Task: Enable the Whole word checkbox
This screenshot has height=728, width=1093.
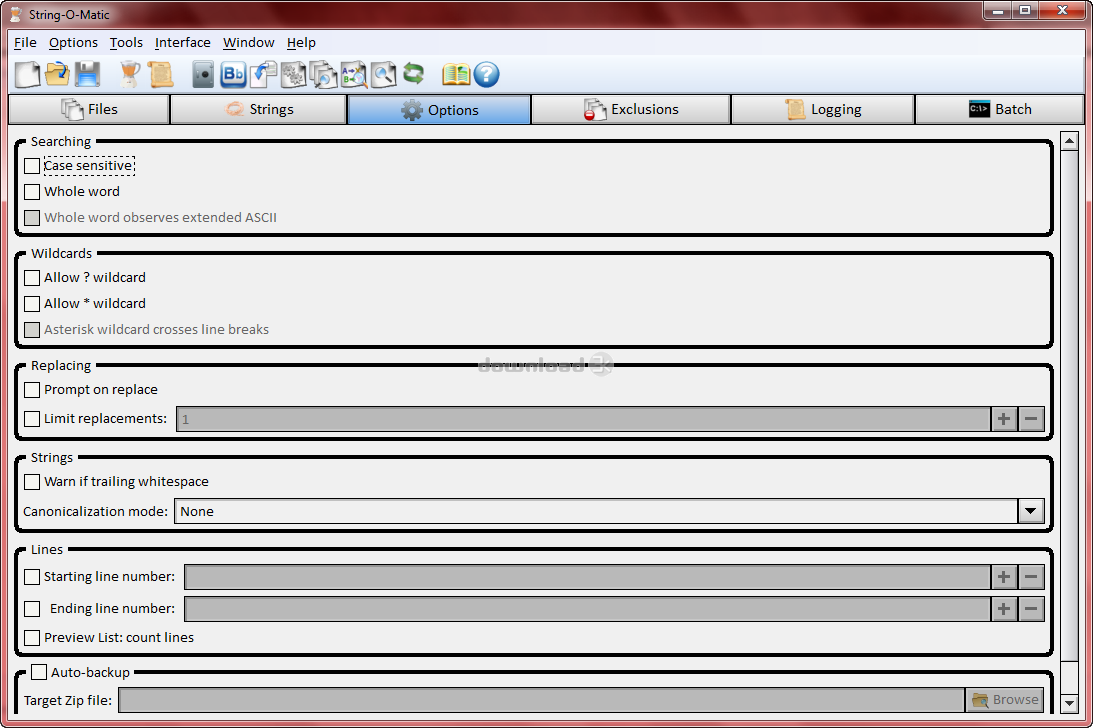Action: [x=32, y=192]
